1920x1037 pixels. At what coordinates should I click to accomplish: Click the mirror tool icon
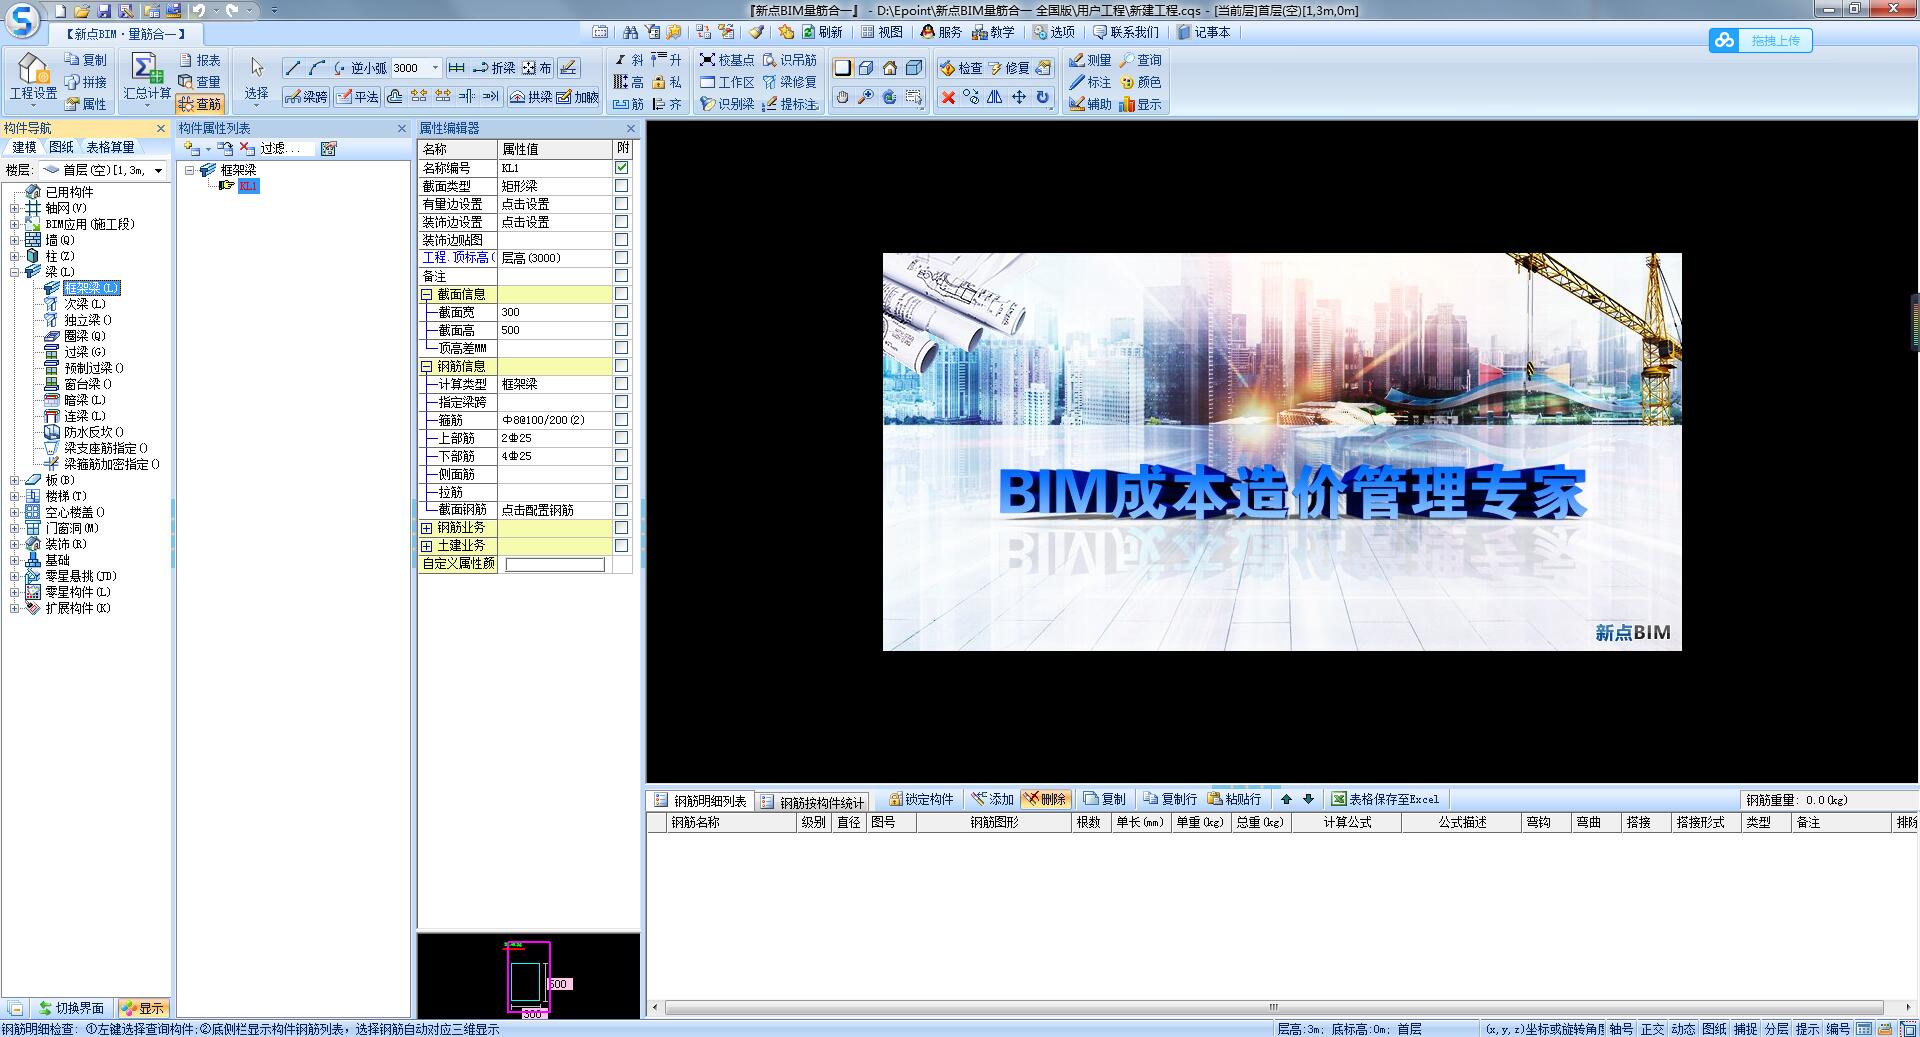tap(995, 97)
